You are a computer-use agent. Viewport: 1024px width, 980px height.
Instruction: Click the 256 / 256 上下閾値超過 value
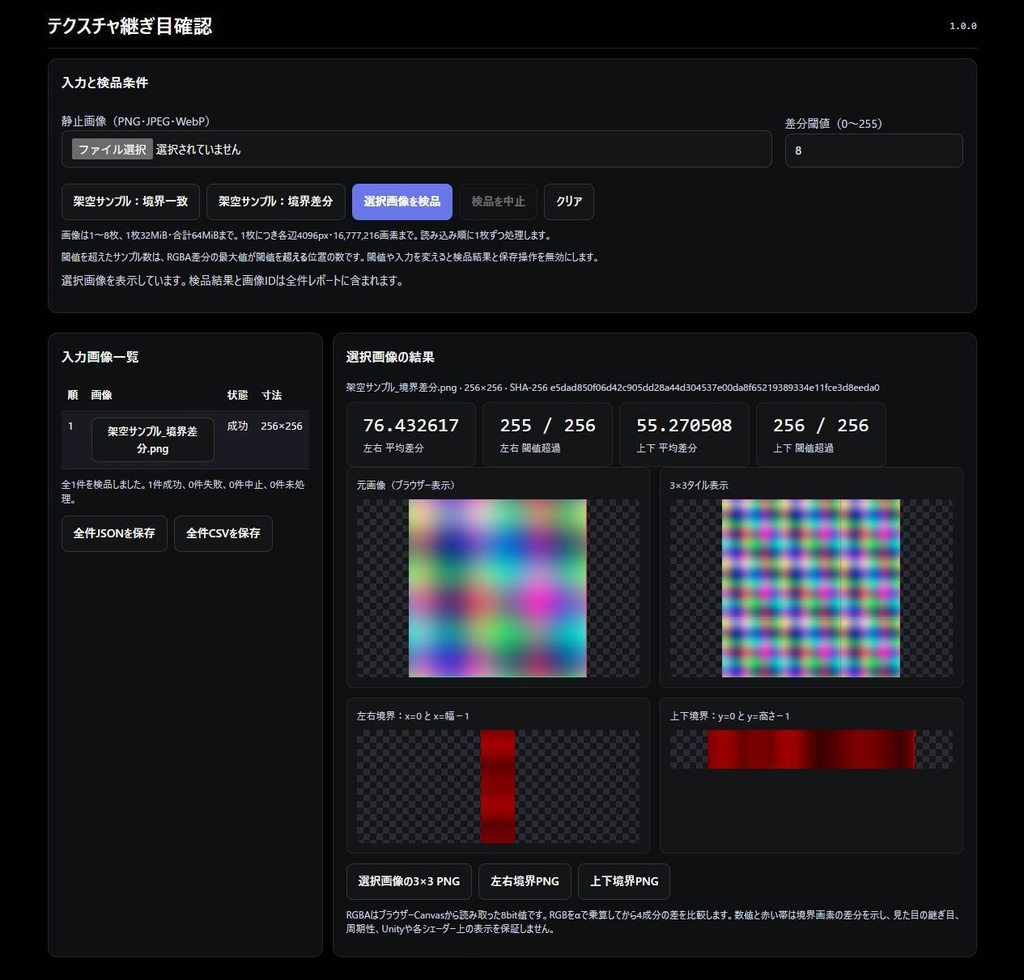click(821, 426)
